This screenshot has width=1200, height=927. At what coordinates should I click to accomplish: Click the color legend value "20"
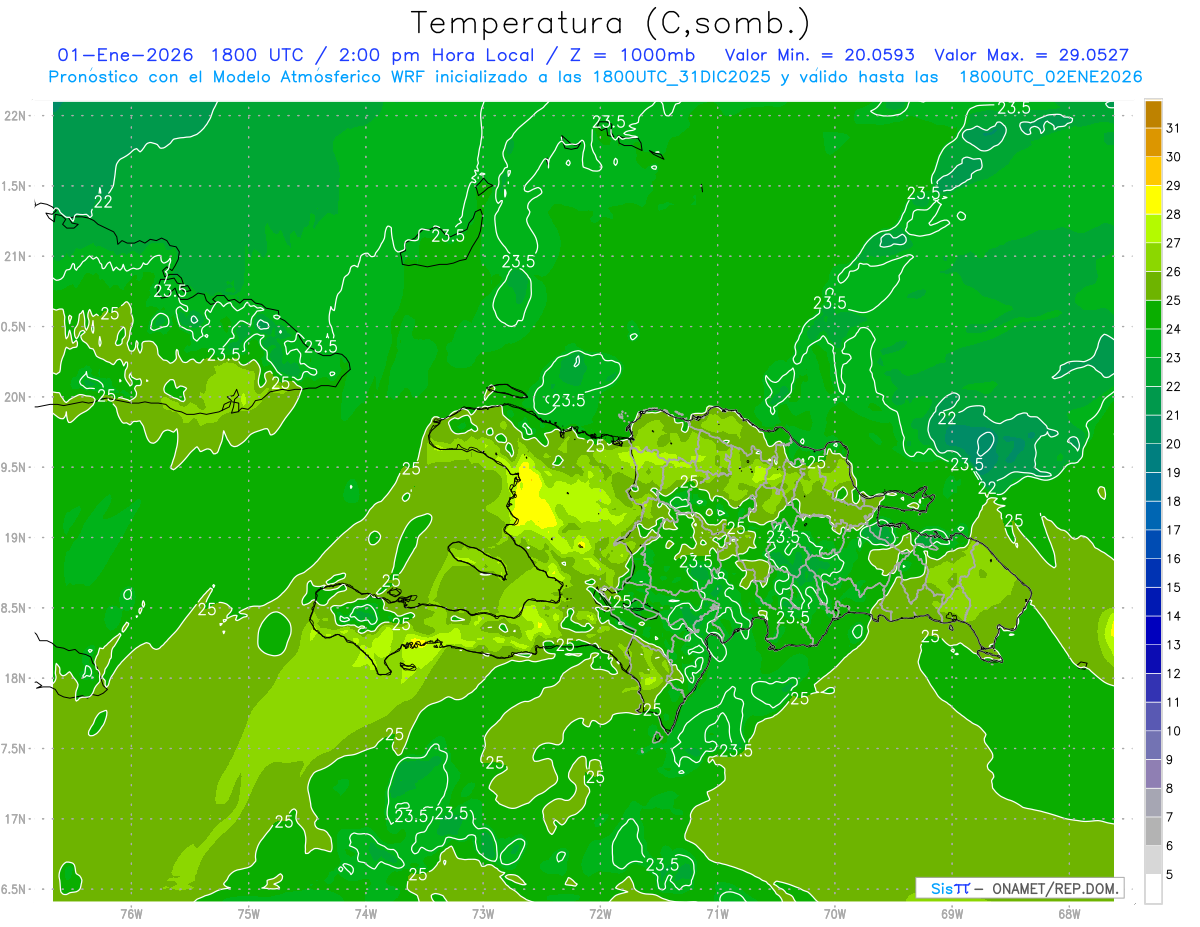[1174, 444]
